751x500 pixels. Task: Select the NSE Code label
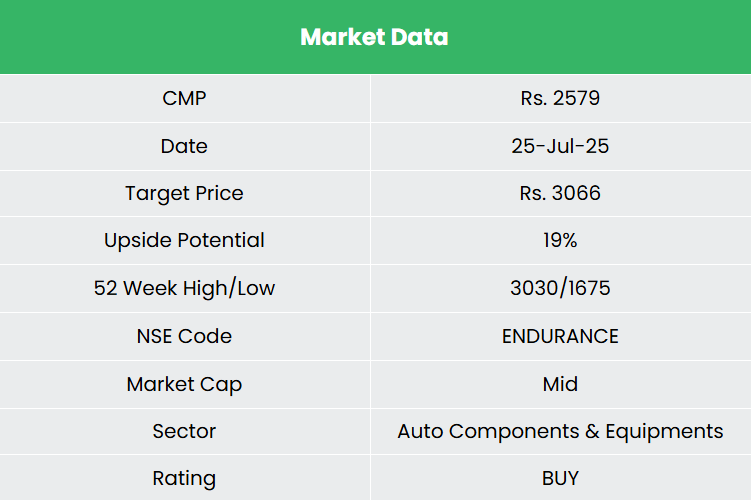[x=184, y=336]
